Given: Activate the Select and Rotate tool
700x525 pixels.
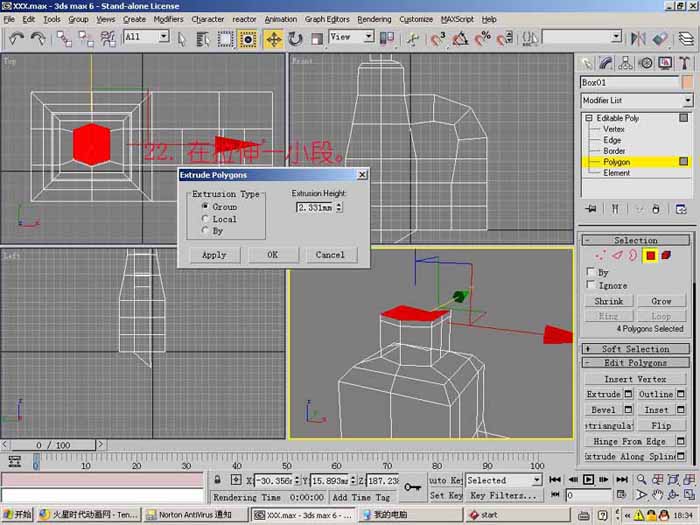Looking at the screenshot, I should point(295,39).
